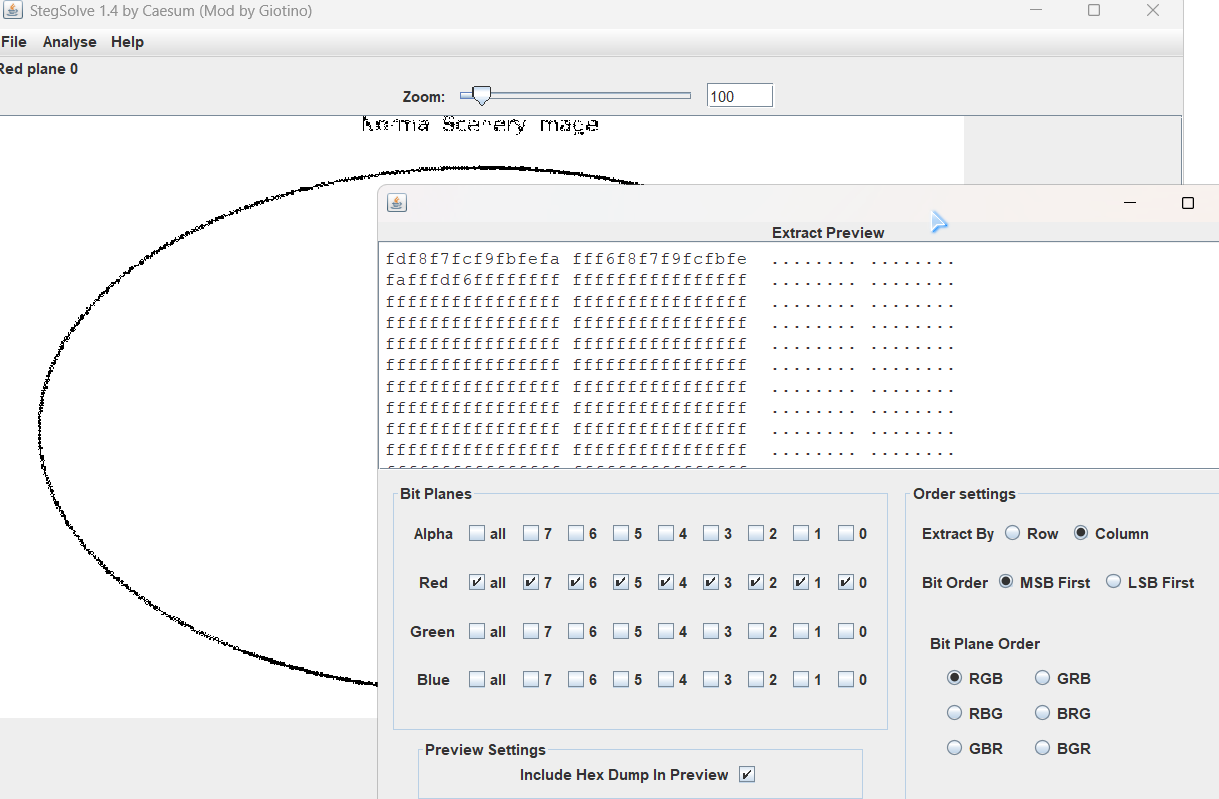Uncheck the Red bit 0 checkbox
Screen dimensions: 1219x799
846,582
